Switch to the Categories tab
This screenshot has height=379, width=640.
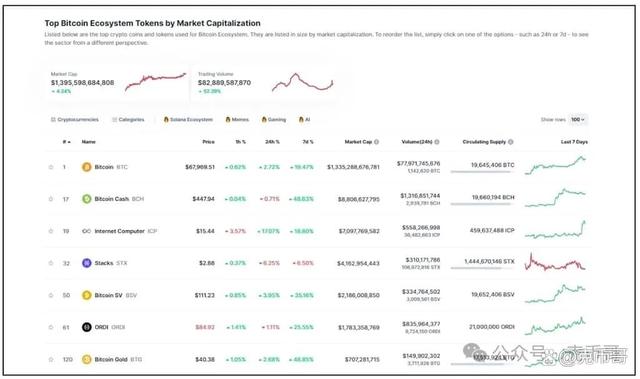tap(128, 120)
